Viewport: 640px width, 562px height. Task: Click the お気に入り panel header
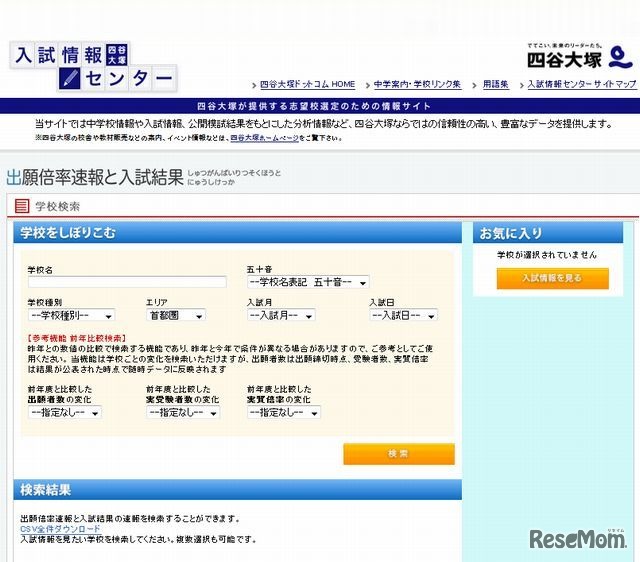pos(548,233)
